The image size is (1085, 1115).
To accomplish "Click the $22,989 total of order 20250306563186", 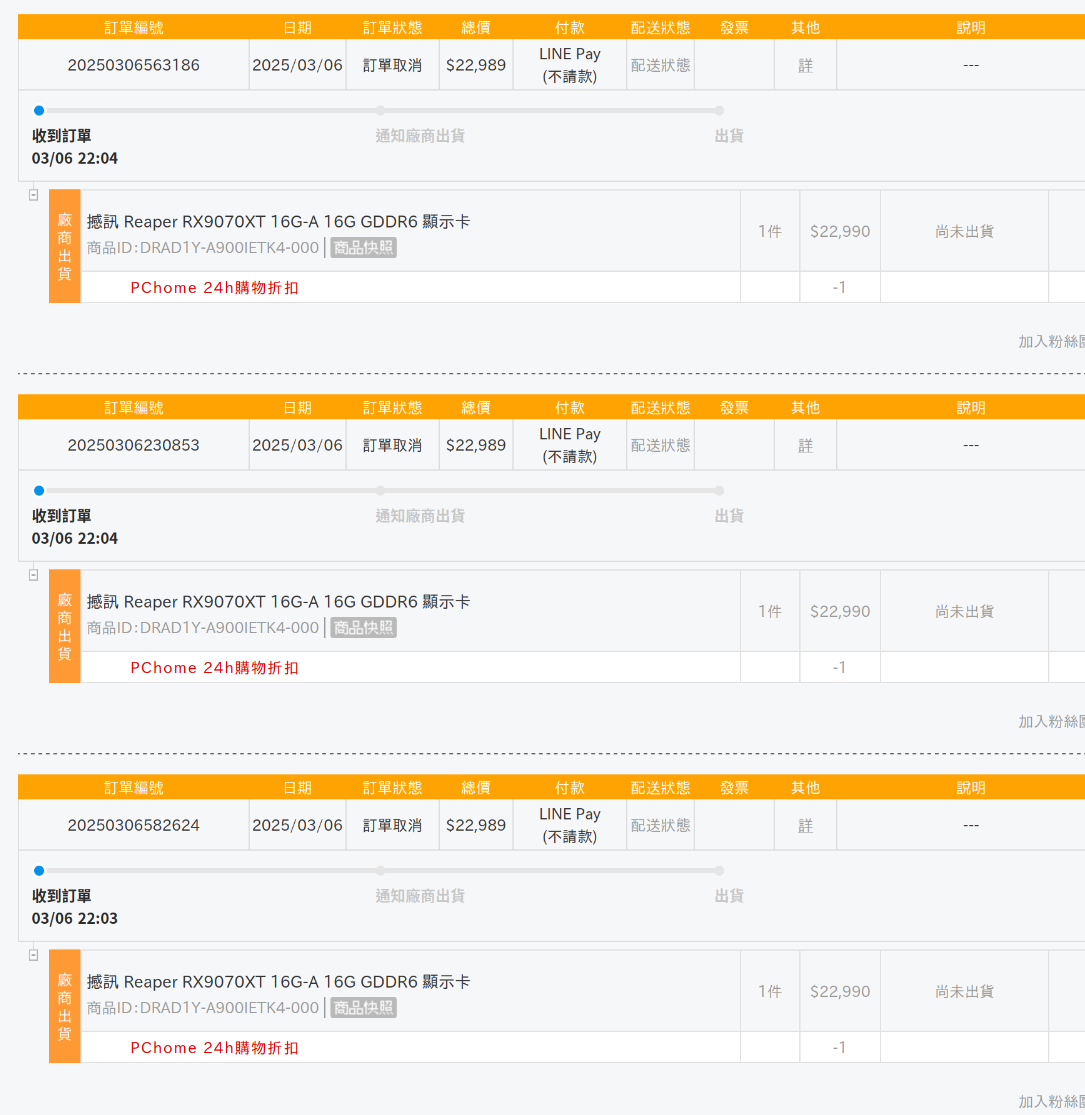I will click(476, 65).
